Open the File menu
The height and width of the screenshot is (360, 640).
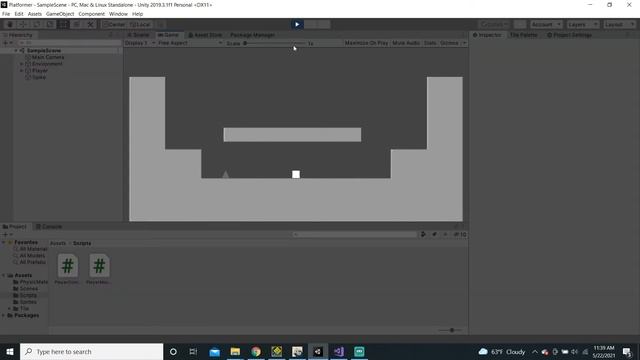(6, 14)
